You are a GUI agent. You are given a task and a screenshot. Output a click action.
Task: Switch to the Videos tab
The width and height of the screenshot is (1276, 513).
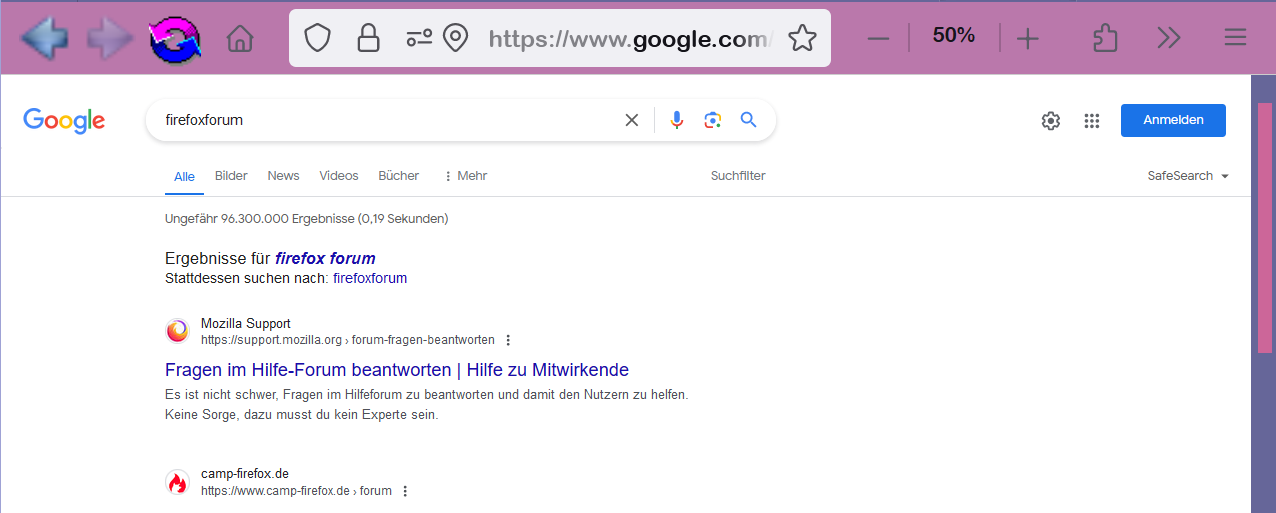339,176
